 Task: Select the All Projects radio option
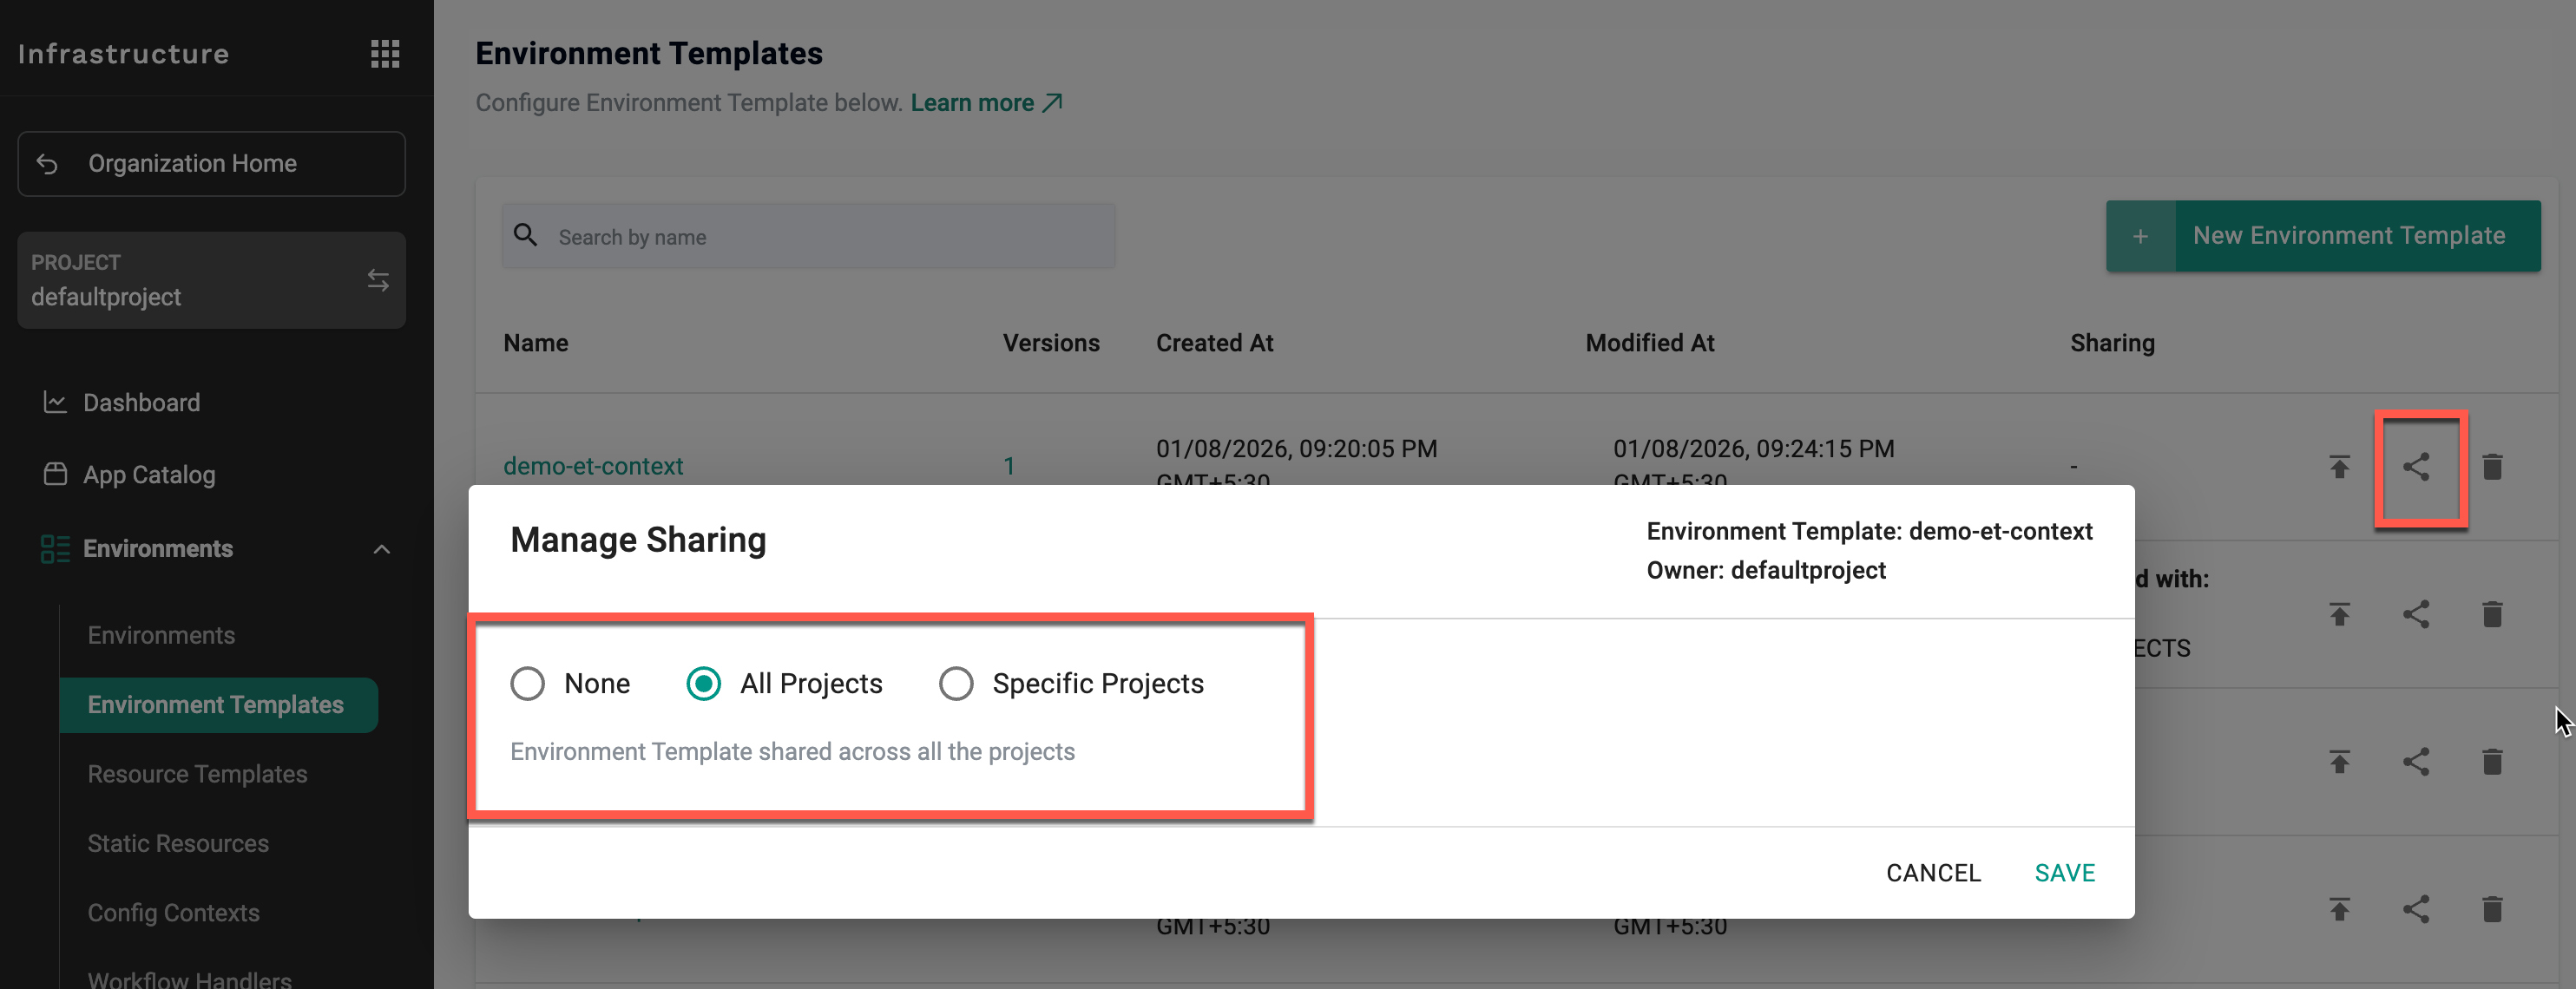[x=704, y=684]
